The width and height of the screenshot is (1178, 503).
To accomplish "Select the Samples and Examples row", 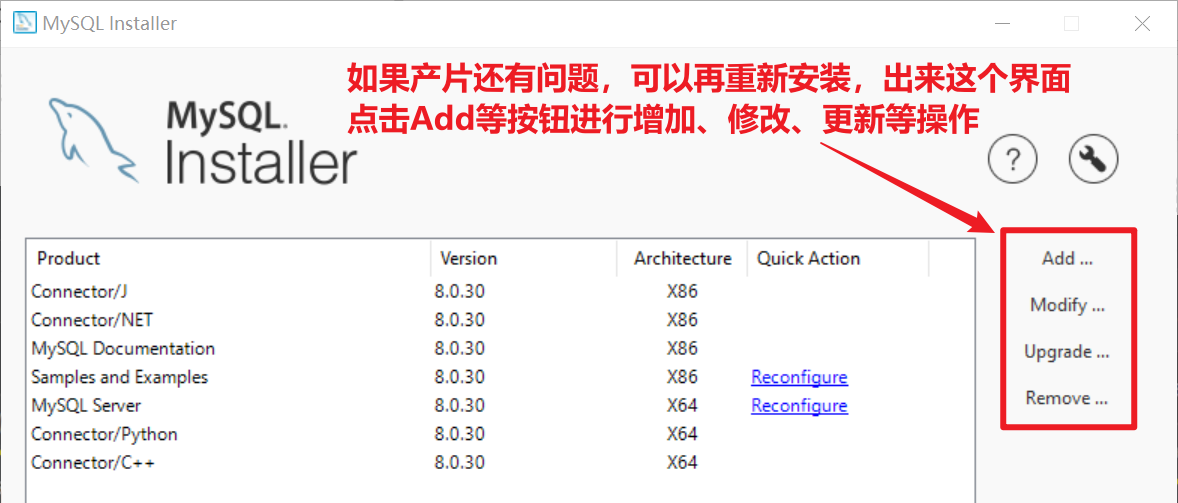I will [x=500, y=377].
